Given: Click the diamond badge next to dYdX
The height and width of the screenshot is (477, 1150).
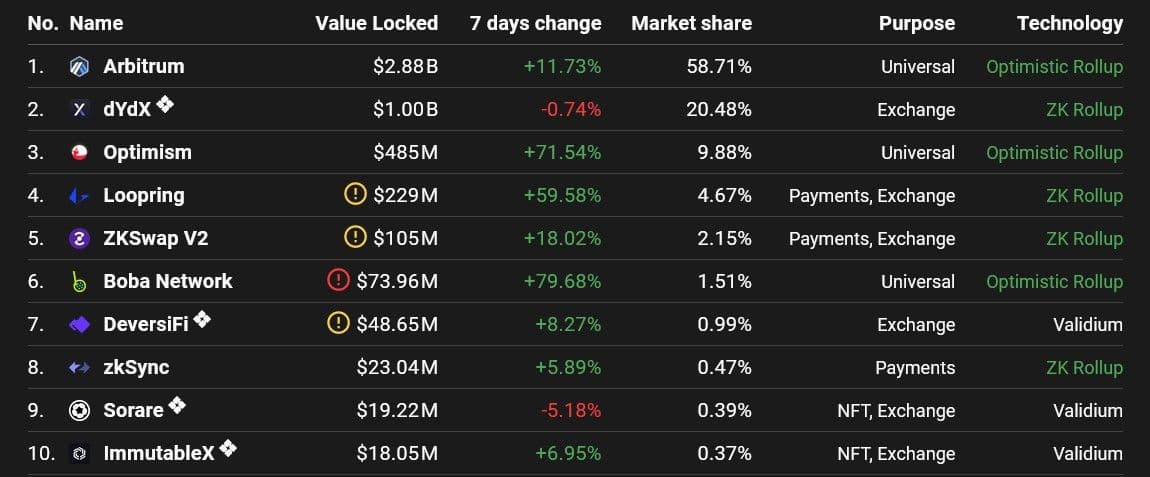Looking at the screenshot, I should [165, 104].
